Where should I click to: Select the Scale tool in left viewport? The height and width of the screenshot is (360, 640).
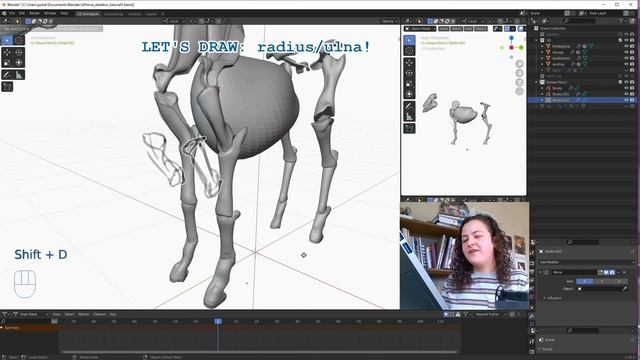[x=7, y=62]
